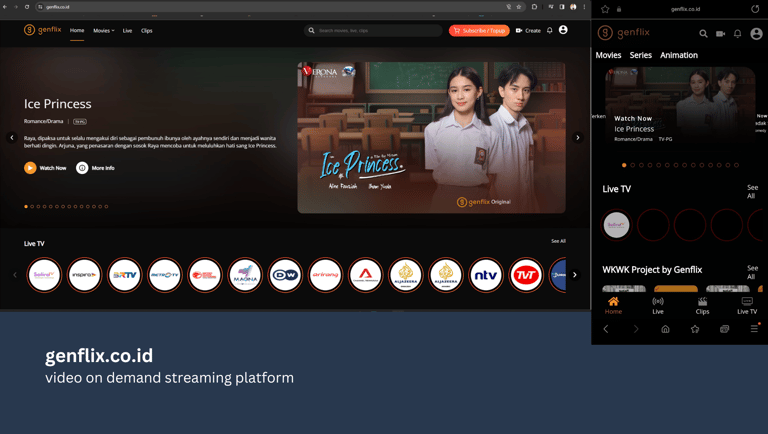The image size is (768, 434).
Task: Click See All next to WKWK Project
Action: pos(752,272)
